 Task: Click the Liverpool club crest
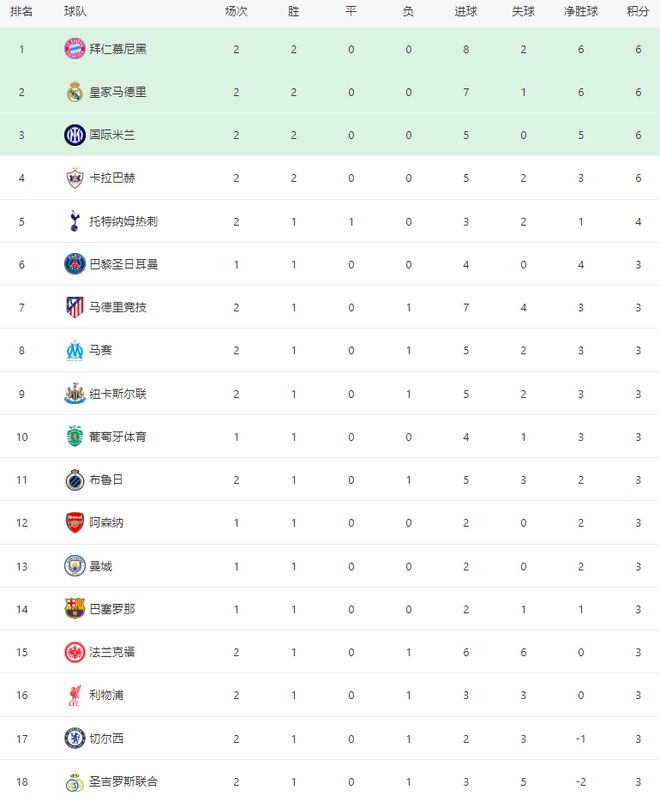(x=74, y=694)
